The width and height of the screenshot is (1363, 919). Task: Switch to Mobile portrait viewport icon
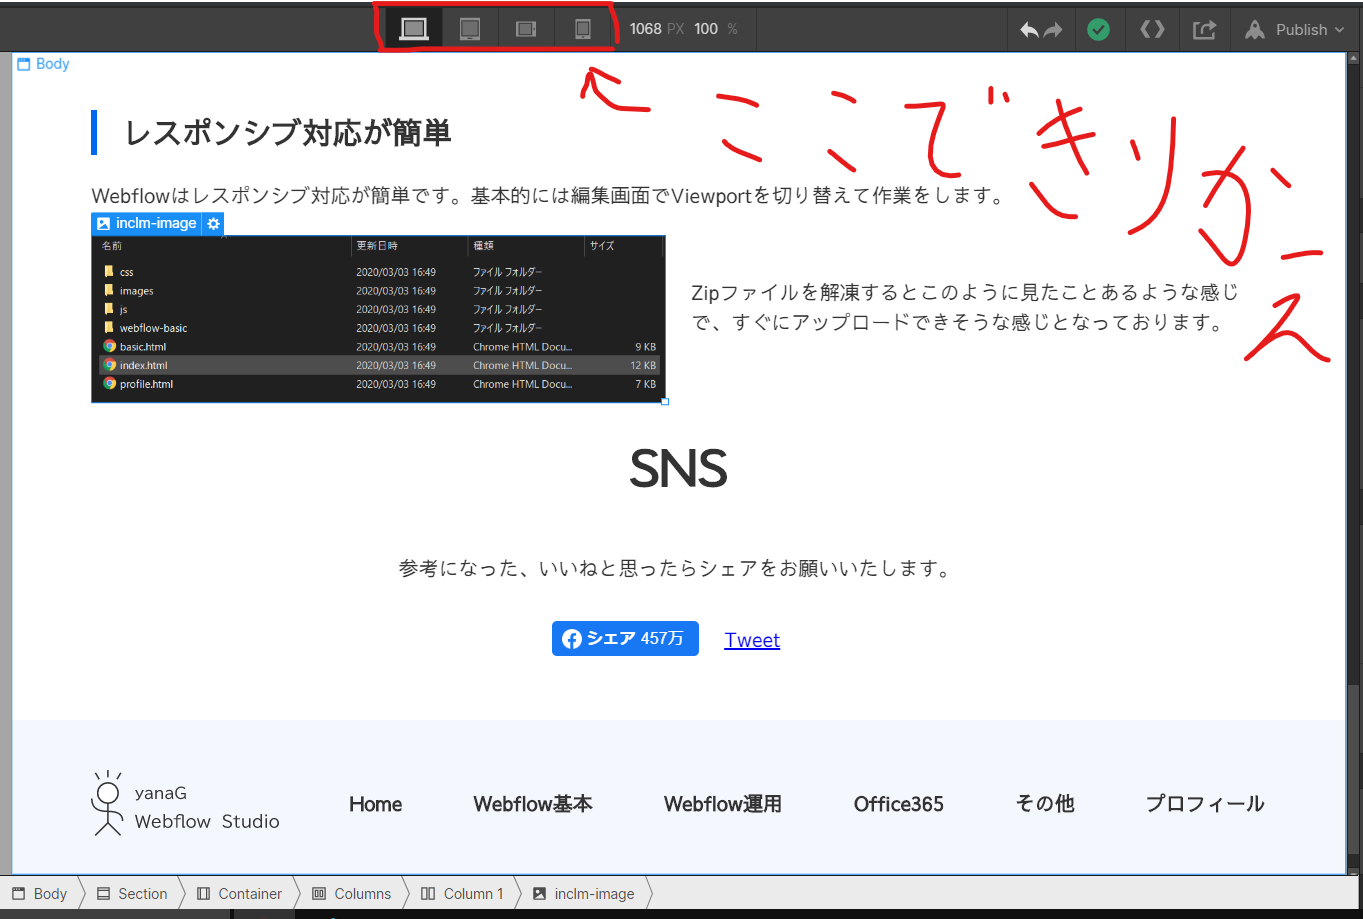click(583, 29)
